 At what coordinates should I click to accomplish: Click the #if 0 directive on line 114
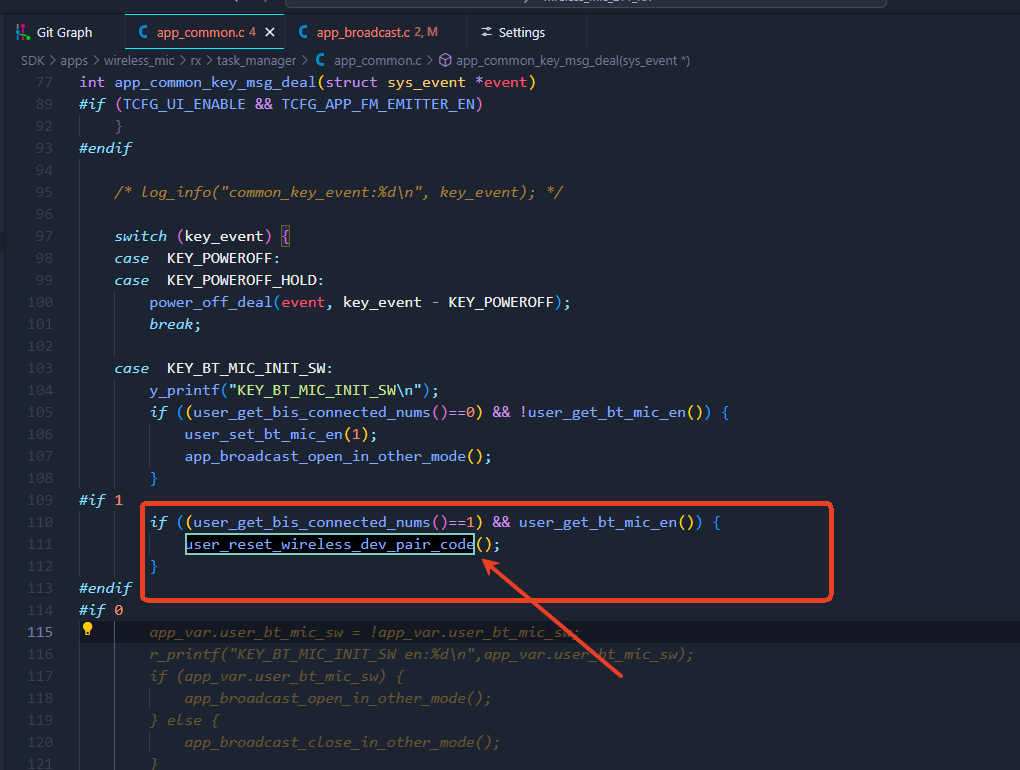101,610
